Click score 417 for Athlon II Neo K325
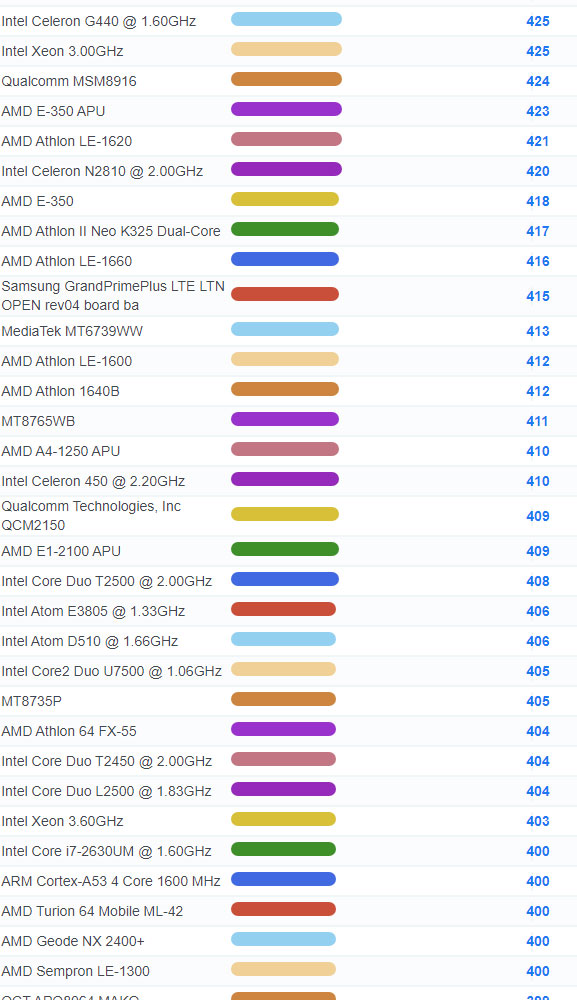 click(537, 231)
